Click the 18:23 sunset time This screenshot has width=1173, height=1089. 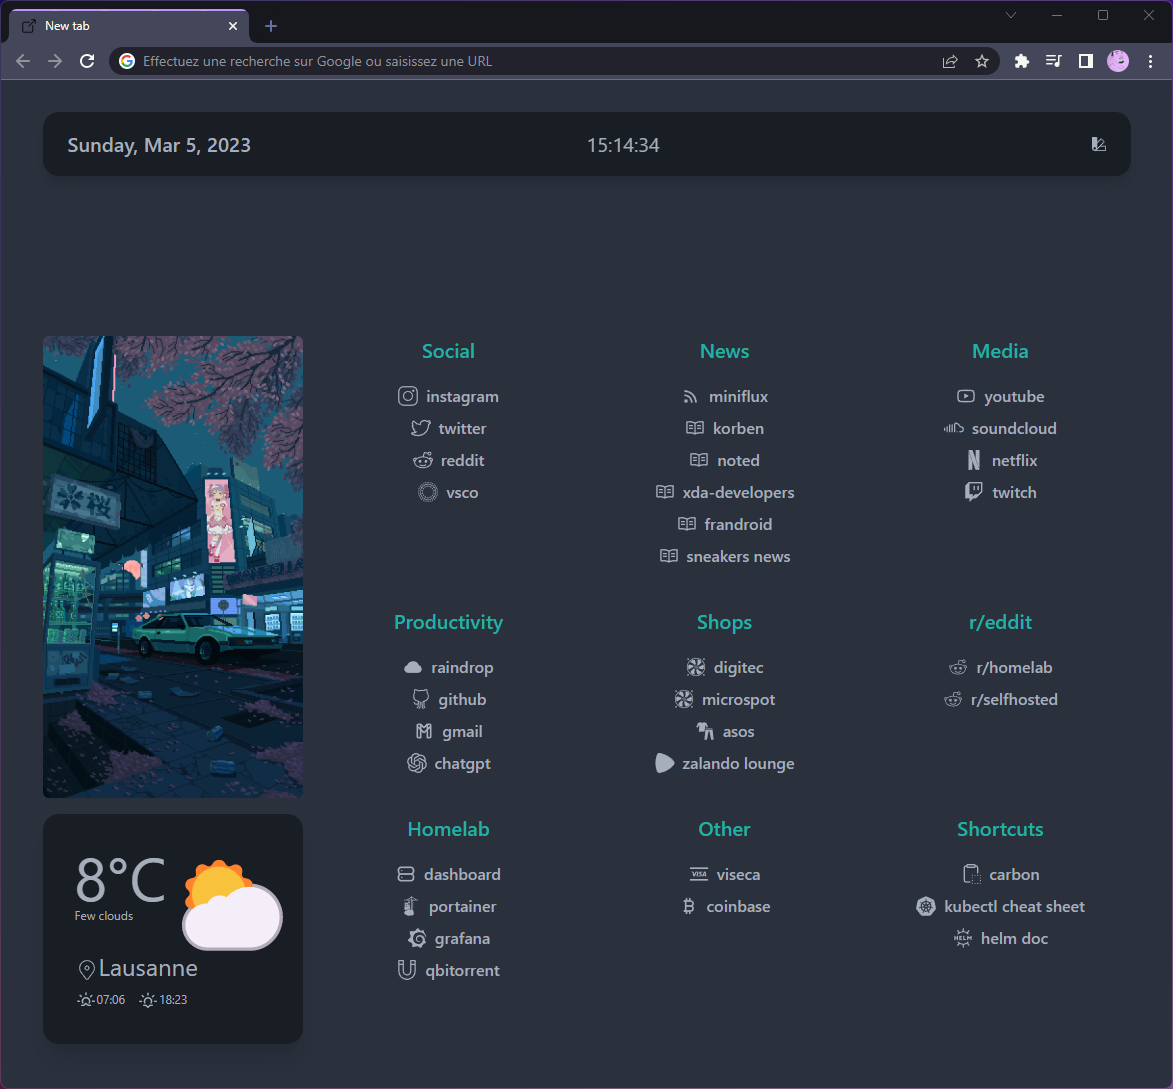(173, 999)
